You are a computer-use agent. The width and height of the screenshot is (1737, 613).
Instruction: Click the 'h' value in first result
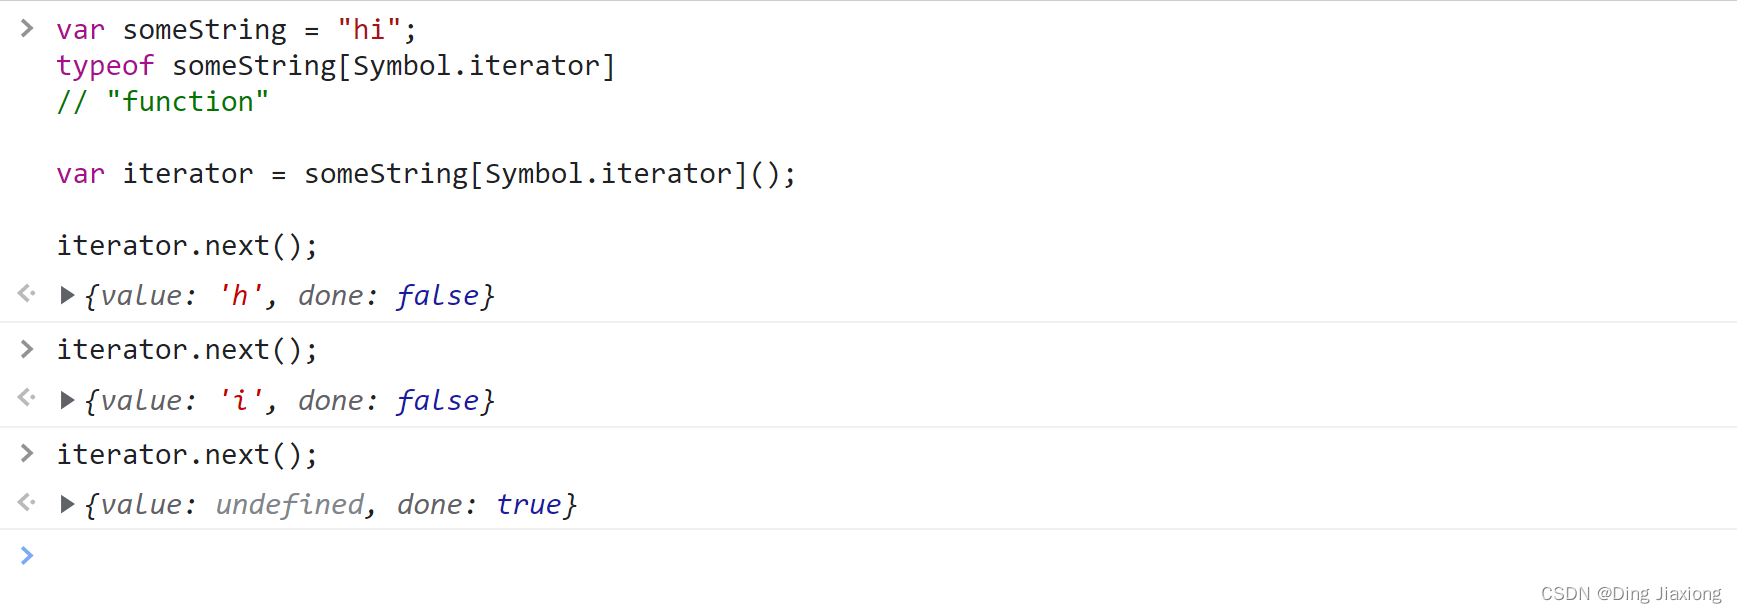coord(240,296)
